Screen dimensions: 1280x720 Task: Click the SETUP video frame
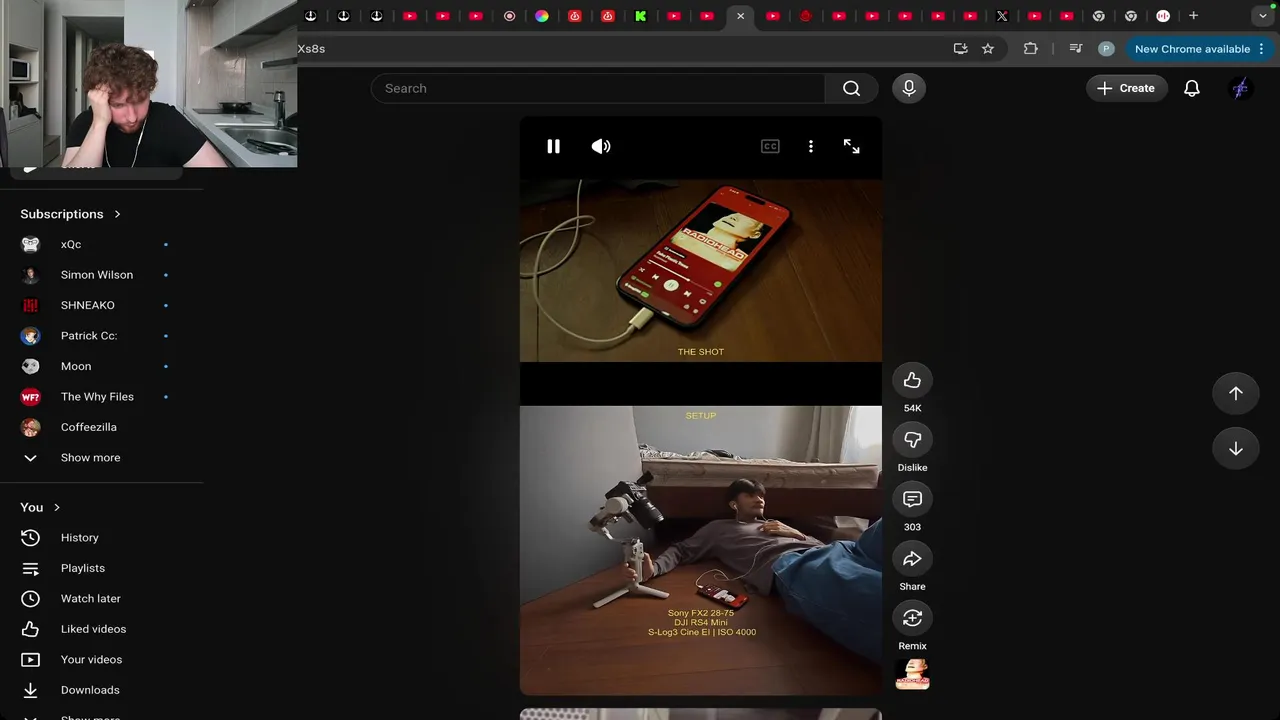pyautogui.click(x=701, y=550)
